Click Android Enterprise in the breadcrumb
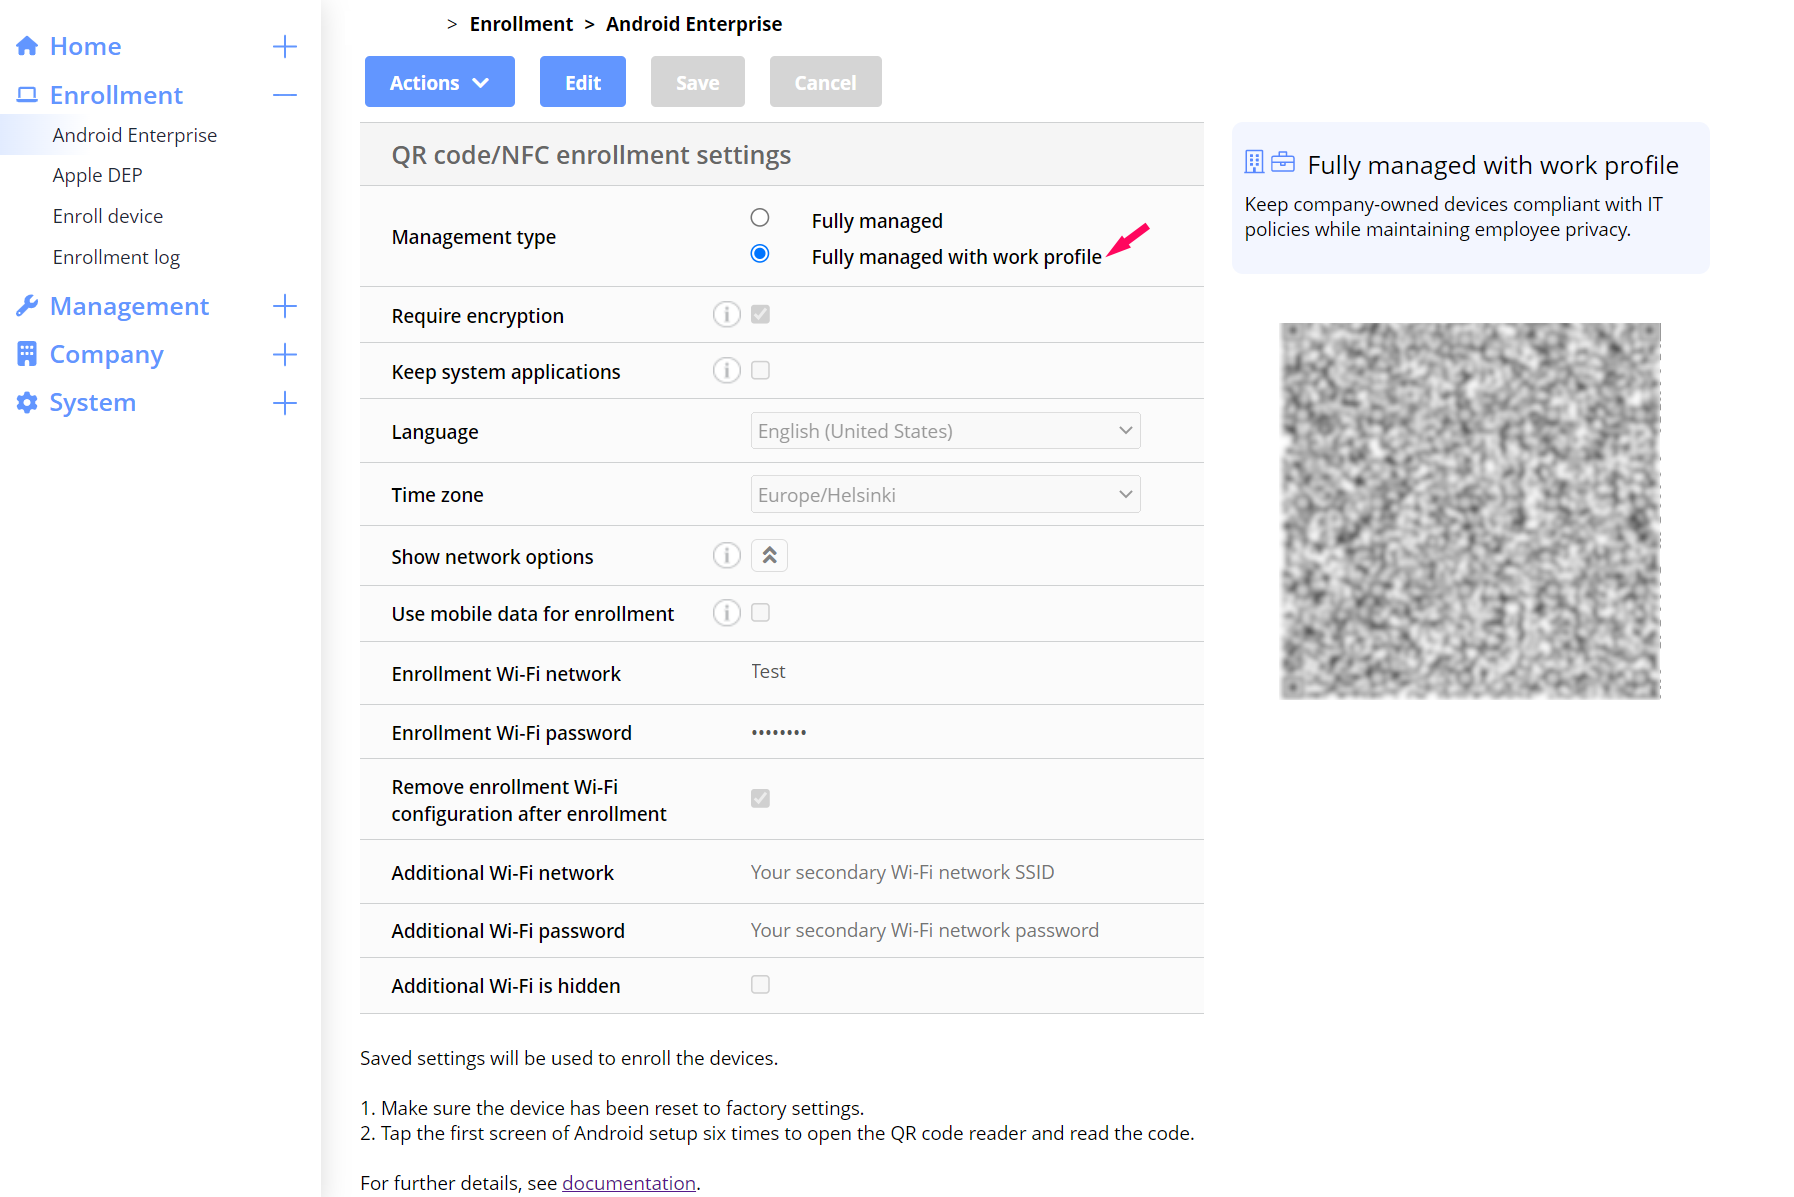The width and height of the screenshot is (1794, 1197). 694,24
